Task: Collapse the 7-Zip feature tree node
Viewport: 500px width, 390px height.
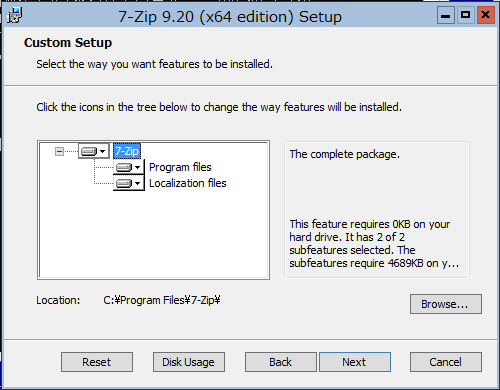Action: coord(59,152)
